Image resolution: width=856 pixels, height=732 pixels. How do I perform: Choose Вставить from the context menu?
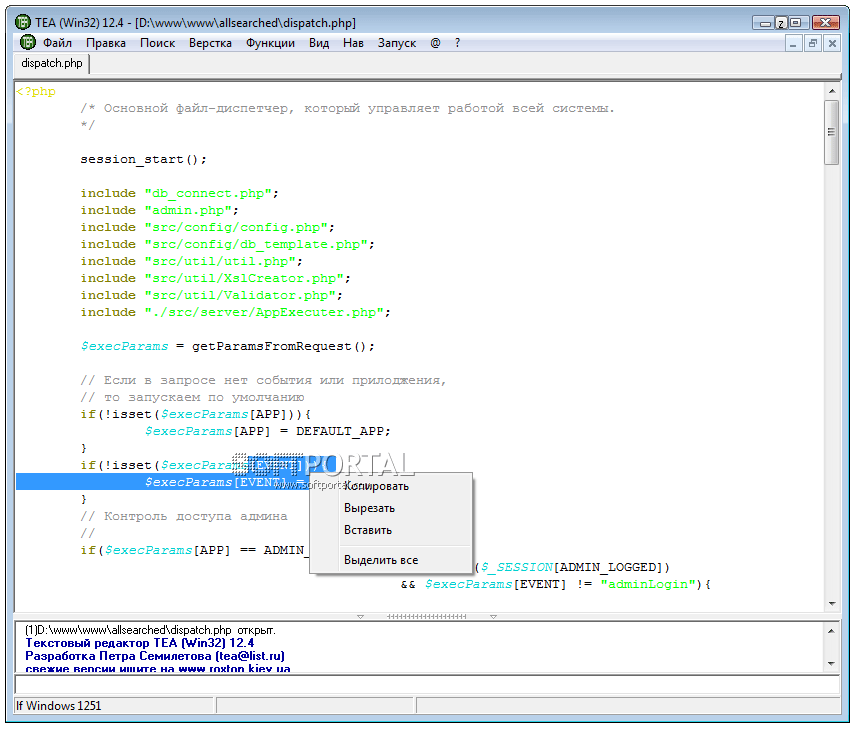click(x=368, y=530)
